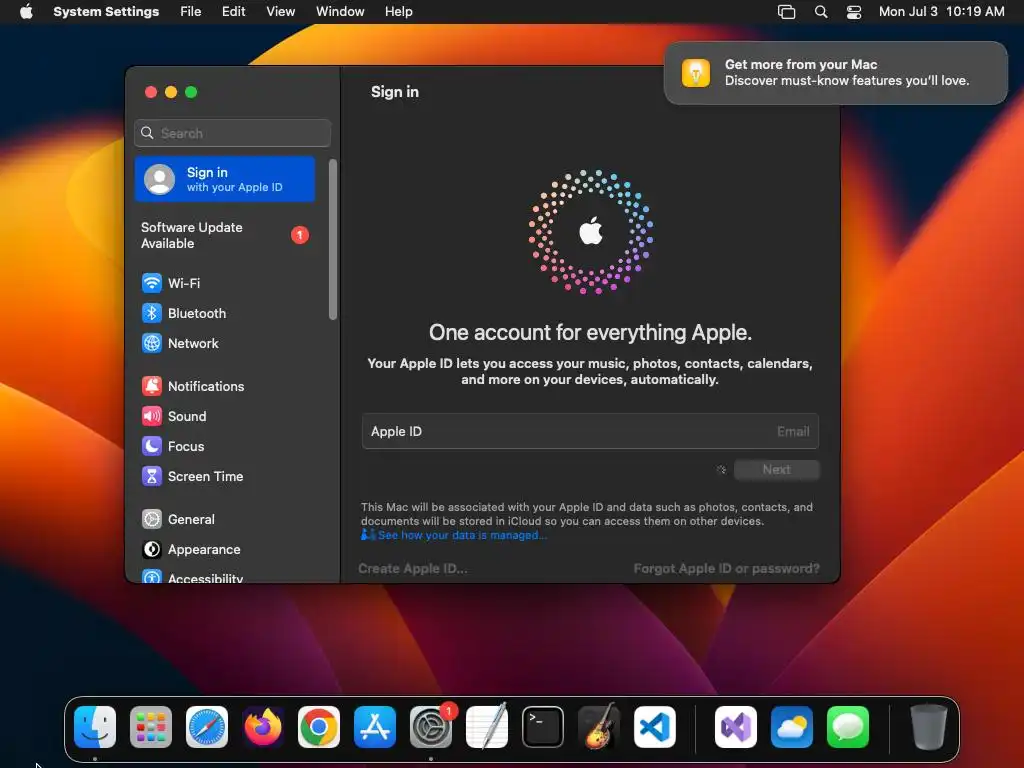The image size is (1024, 768).
Task: Launch Google Chrome from the Dock
Action: click(x=319, y=727)
